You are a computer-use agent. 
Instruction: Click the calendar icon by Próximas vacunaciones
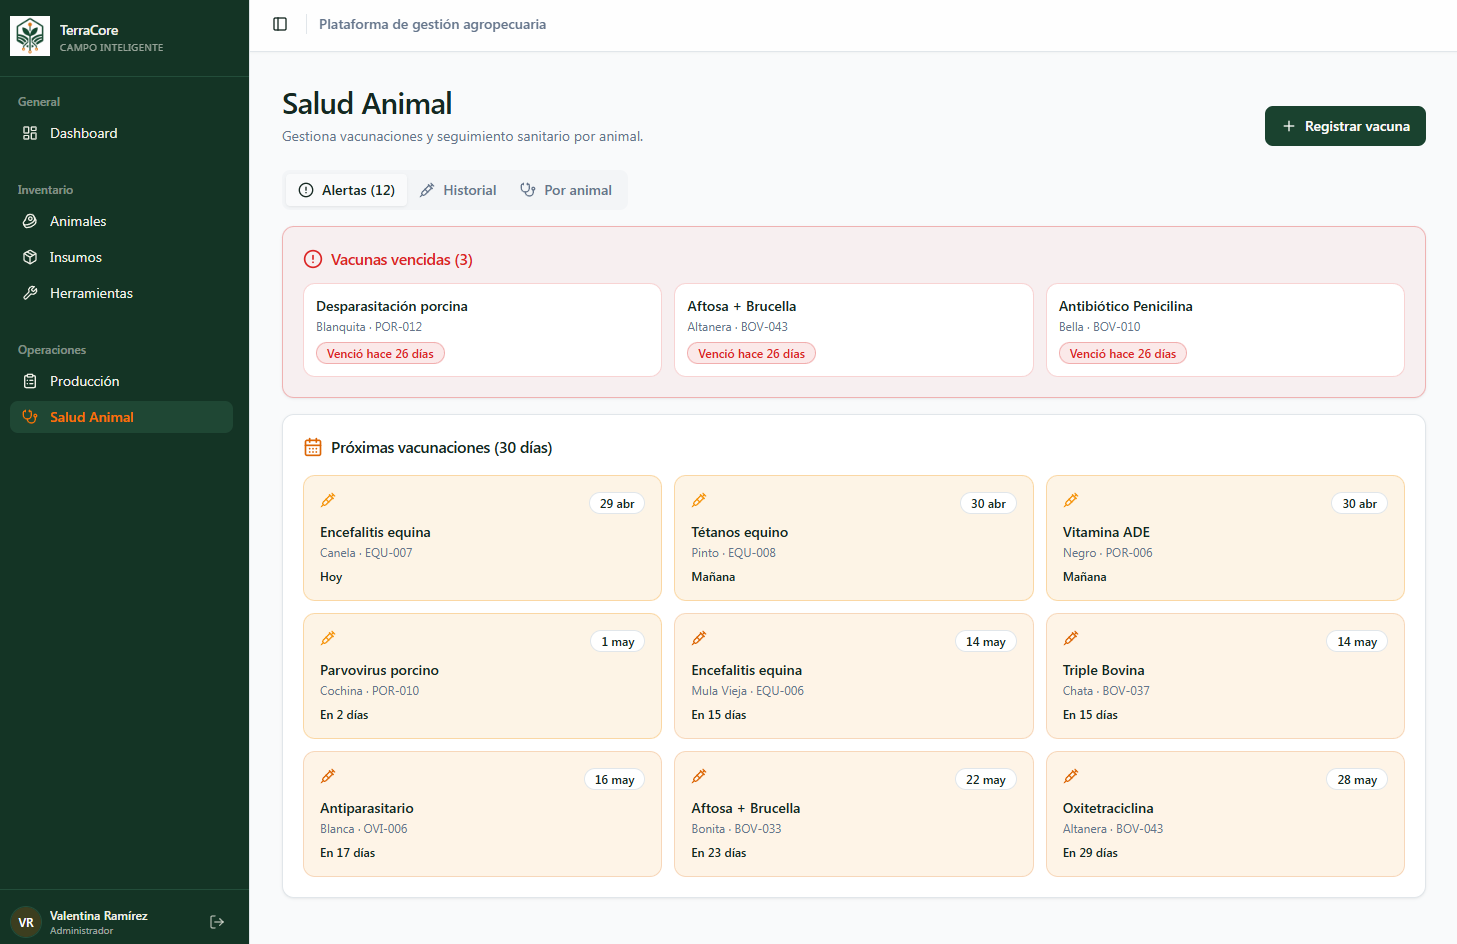coord(313,447)
